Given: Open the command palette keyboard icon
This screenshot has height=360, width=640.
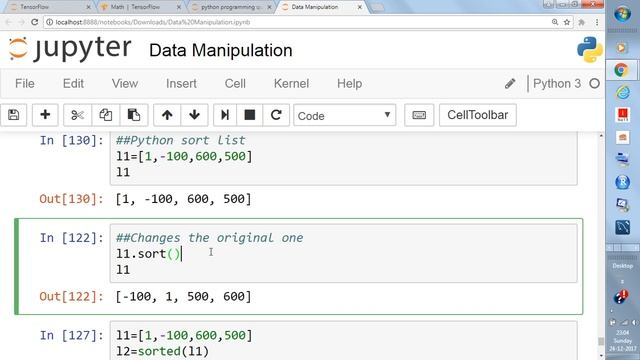Looking at the screenshot, I should click(419, 115).
